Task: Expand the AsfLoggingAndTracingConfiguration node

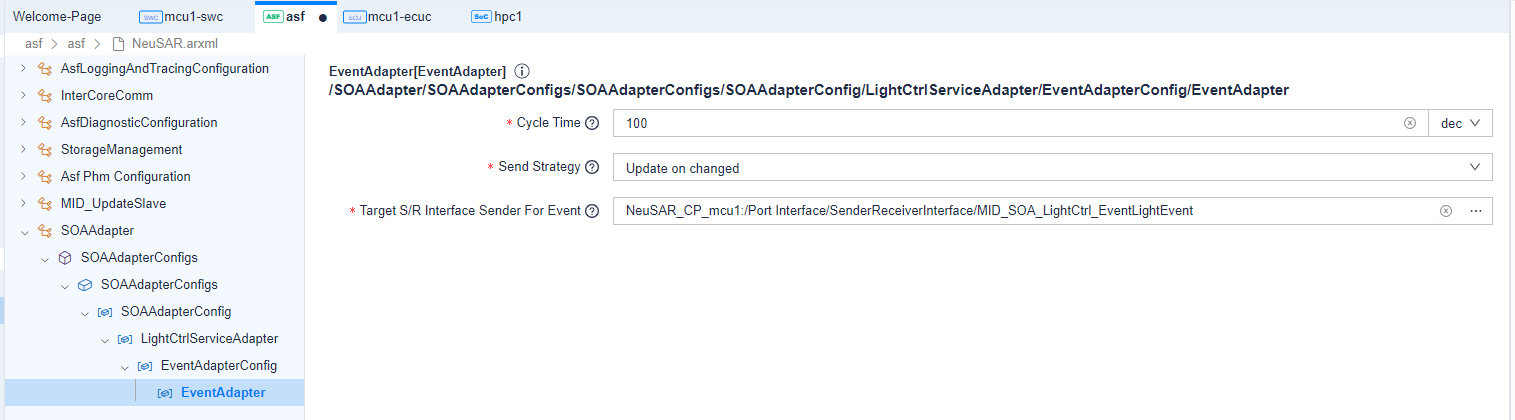Action: coord(23,69)
